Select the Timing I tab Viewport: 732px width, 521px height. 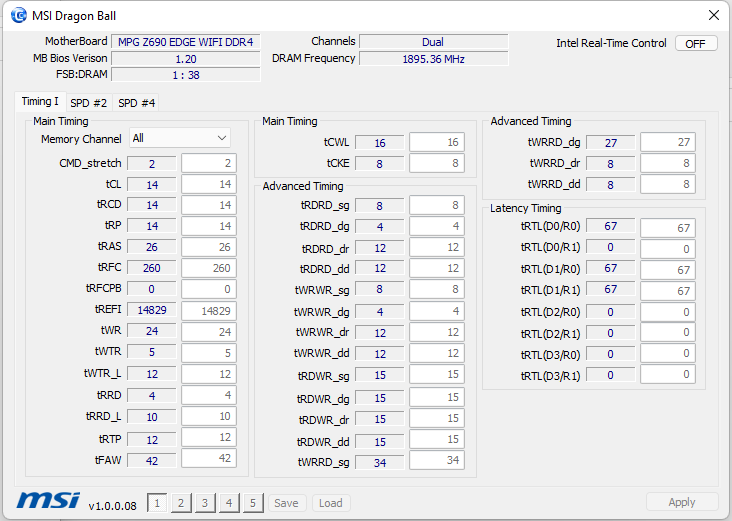coord(40,102)
